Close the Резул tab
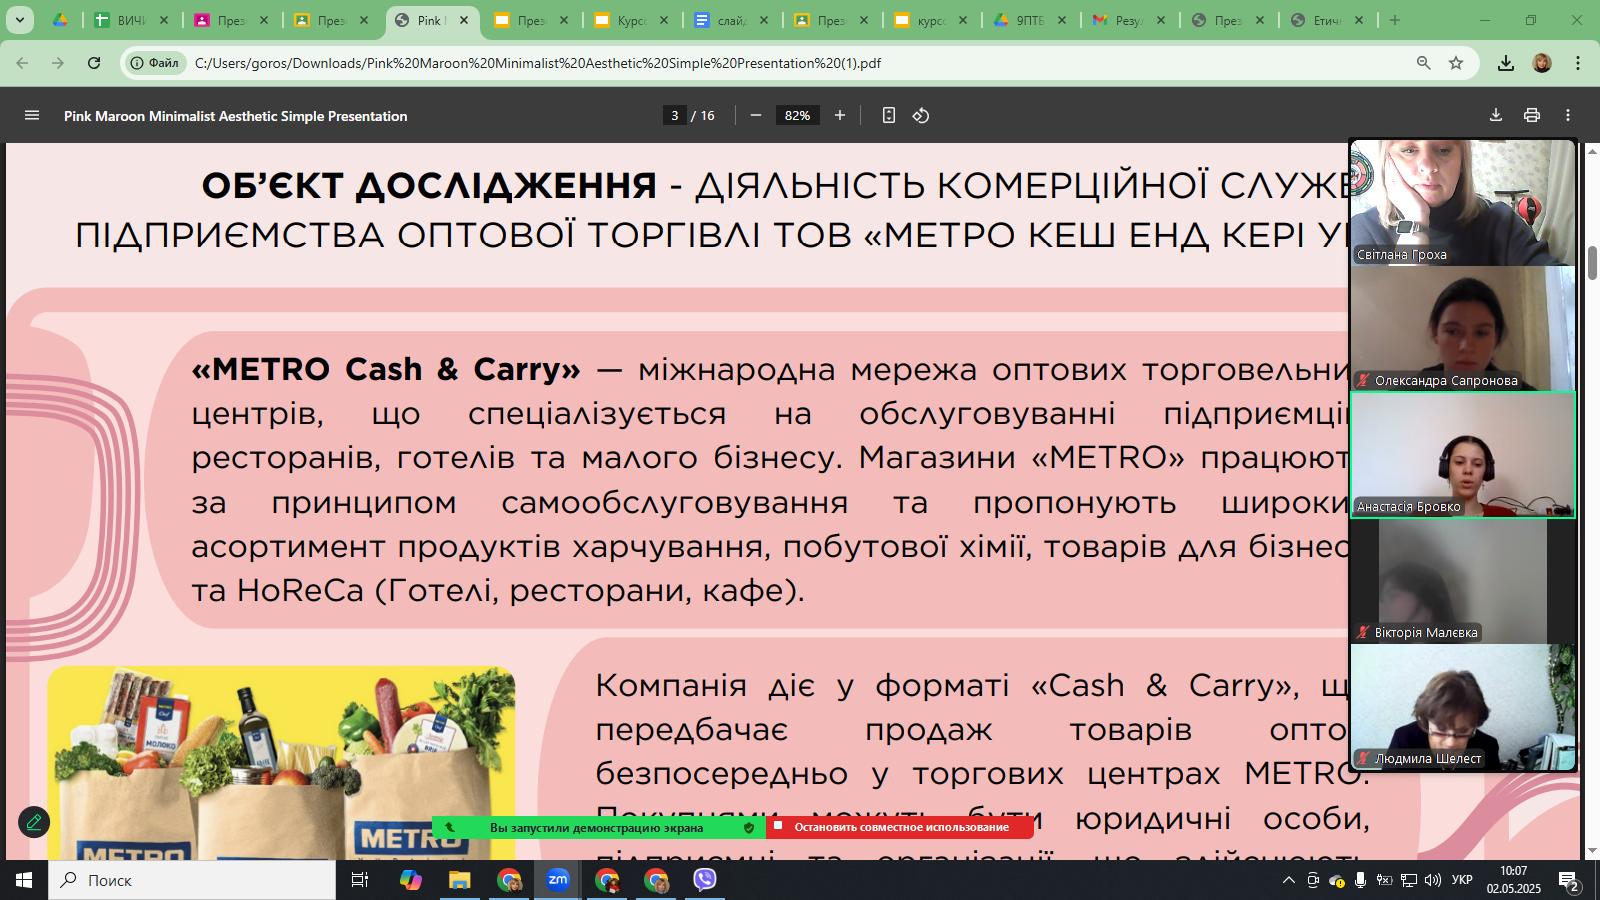 [1162, 20]
